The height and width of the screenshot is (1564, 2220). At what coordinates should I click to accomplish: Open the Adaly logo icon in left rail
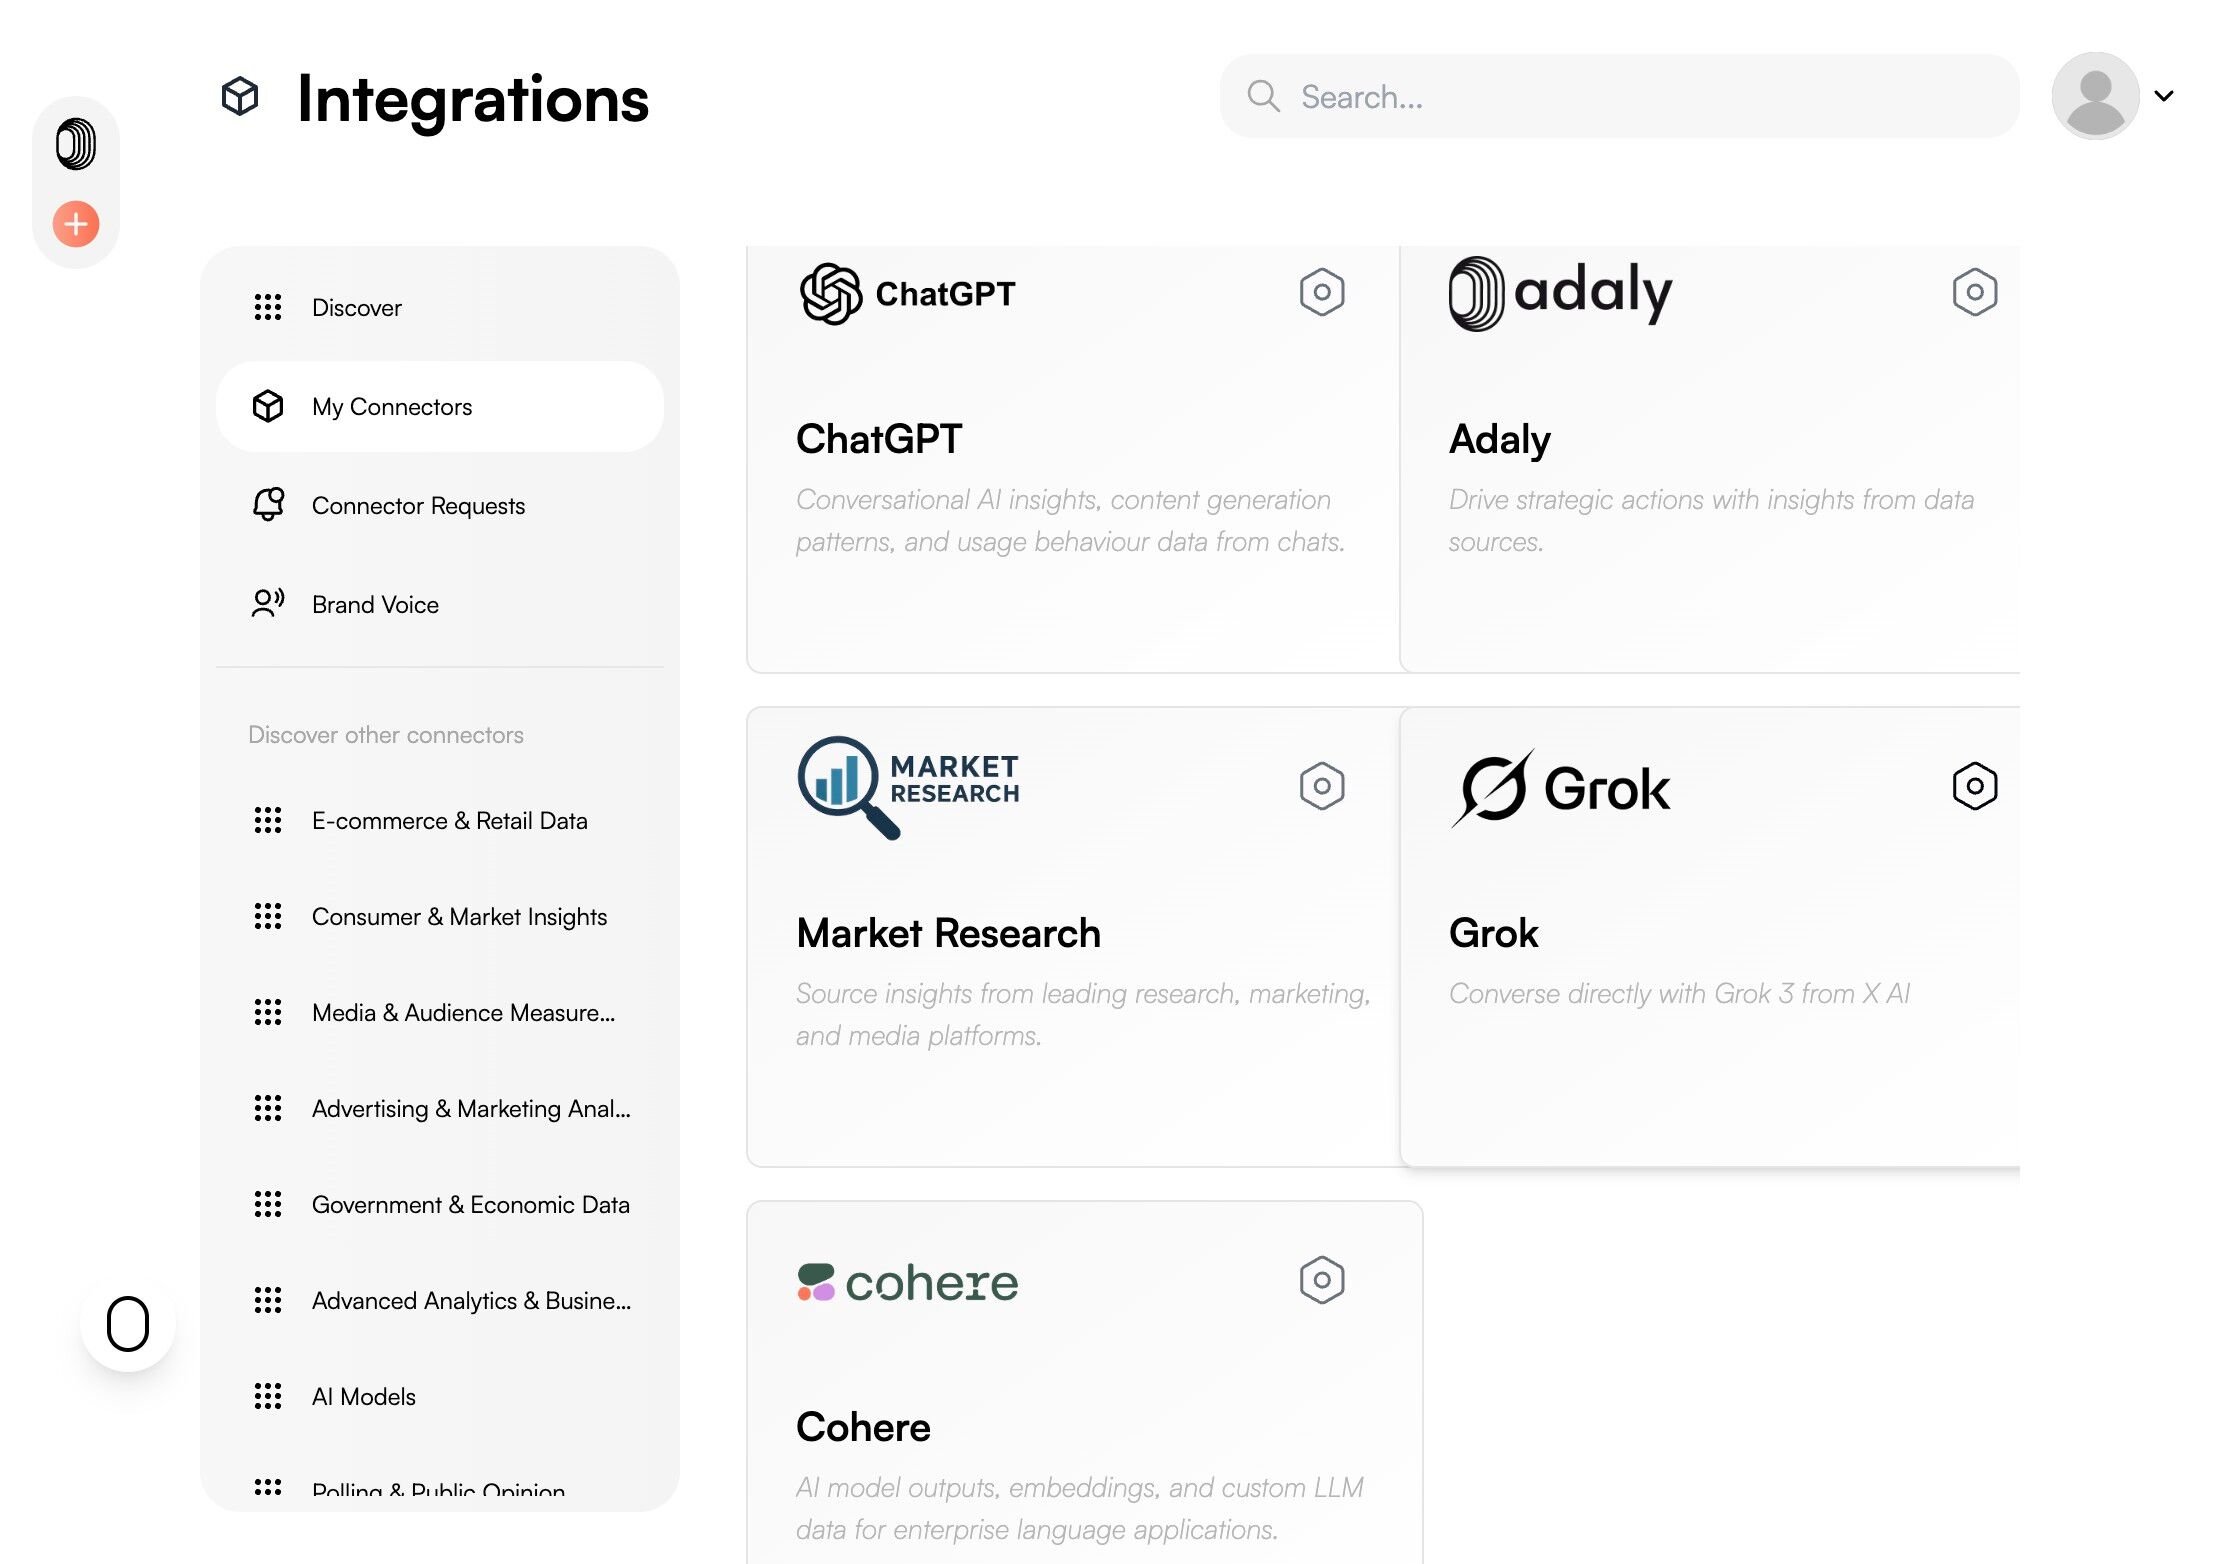76,144
